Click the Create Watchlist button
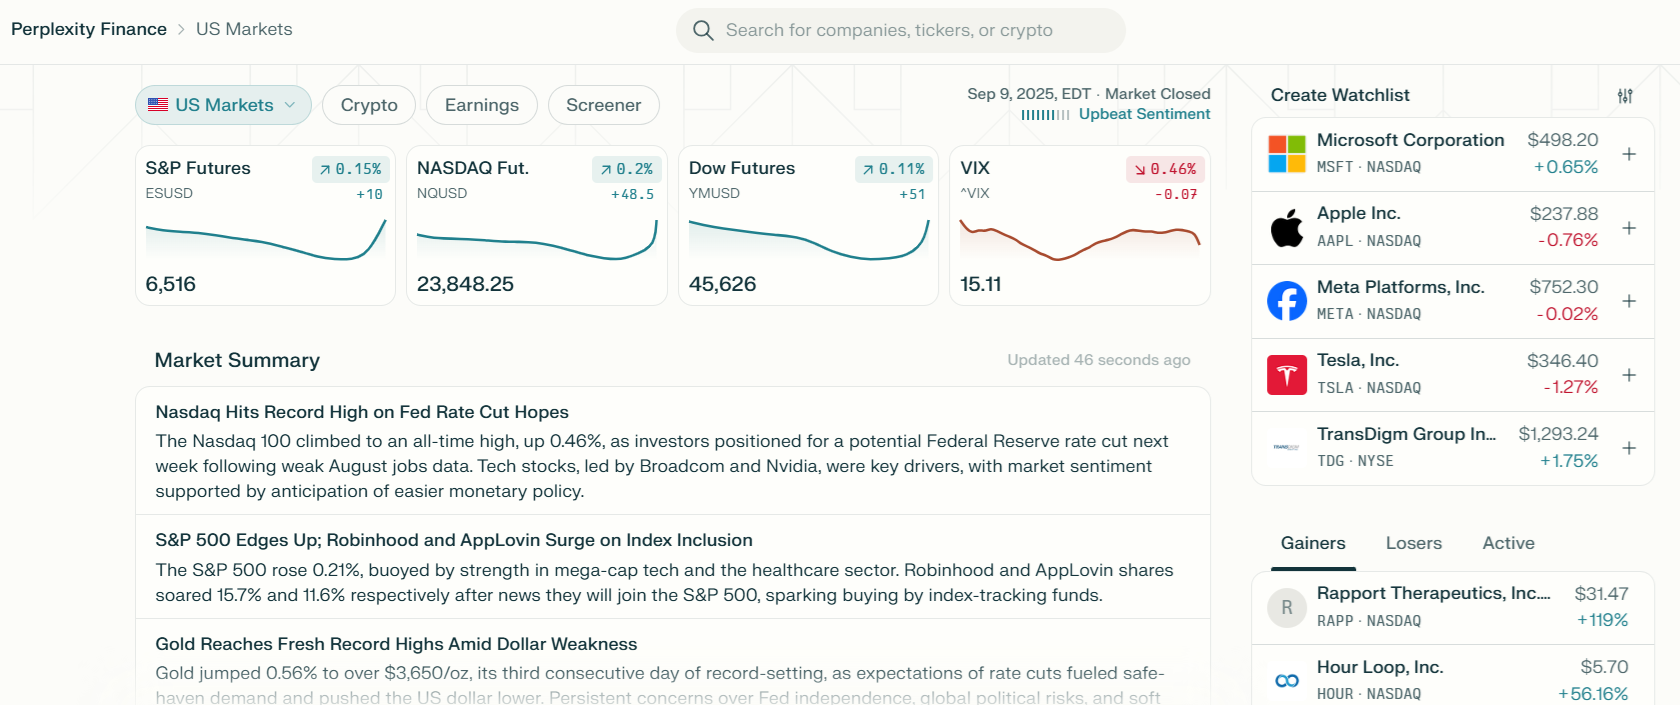1680x705 pixels. [1340, 95]
